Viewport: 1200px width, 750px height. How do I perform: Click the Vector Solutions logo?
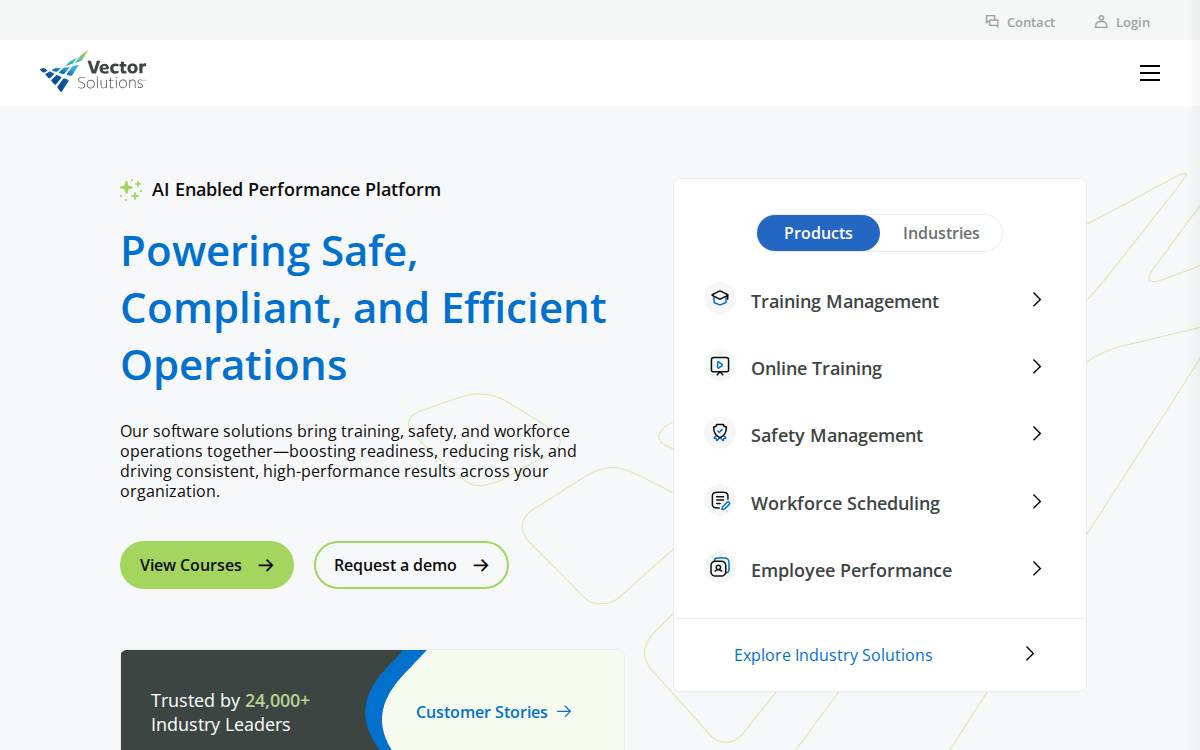[93, 72]
